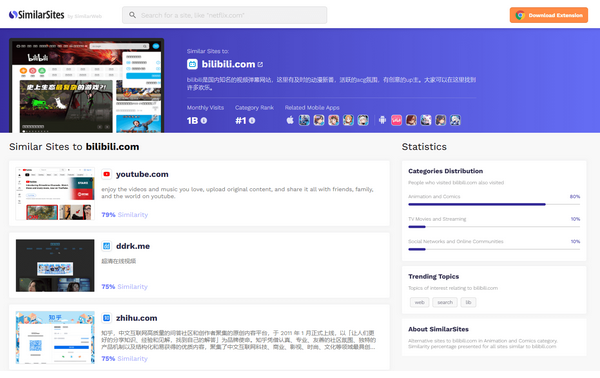The height and width of the screenshot is (378, 600).
Task: Open the bilibili.com title link in banner
Action: pyautogui.click(x=228, y=64)
